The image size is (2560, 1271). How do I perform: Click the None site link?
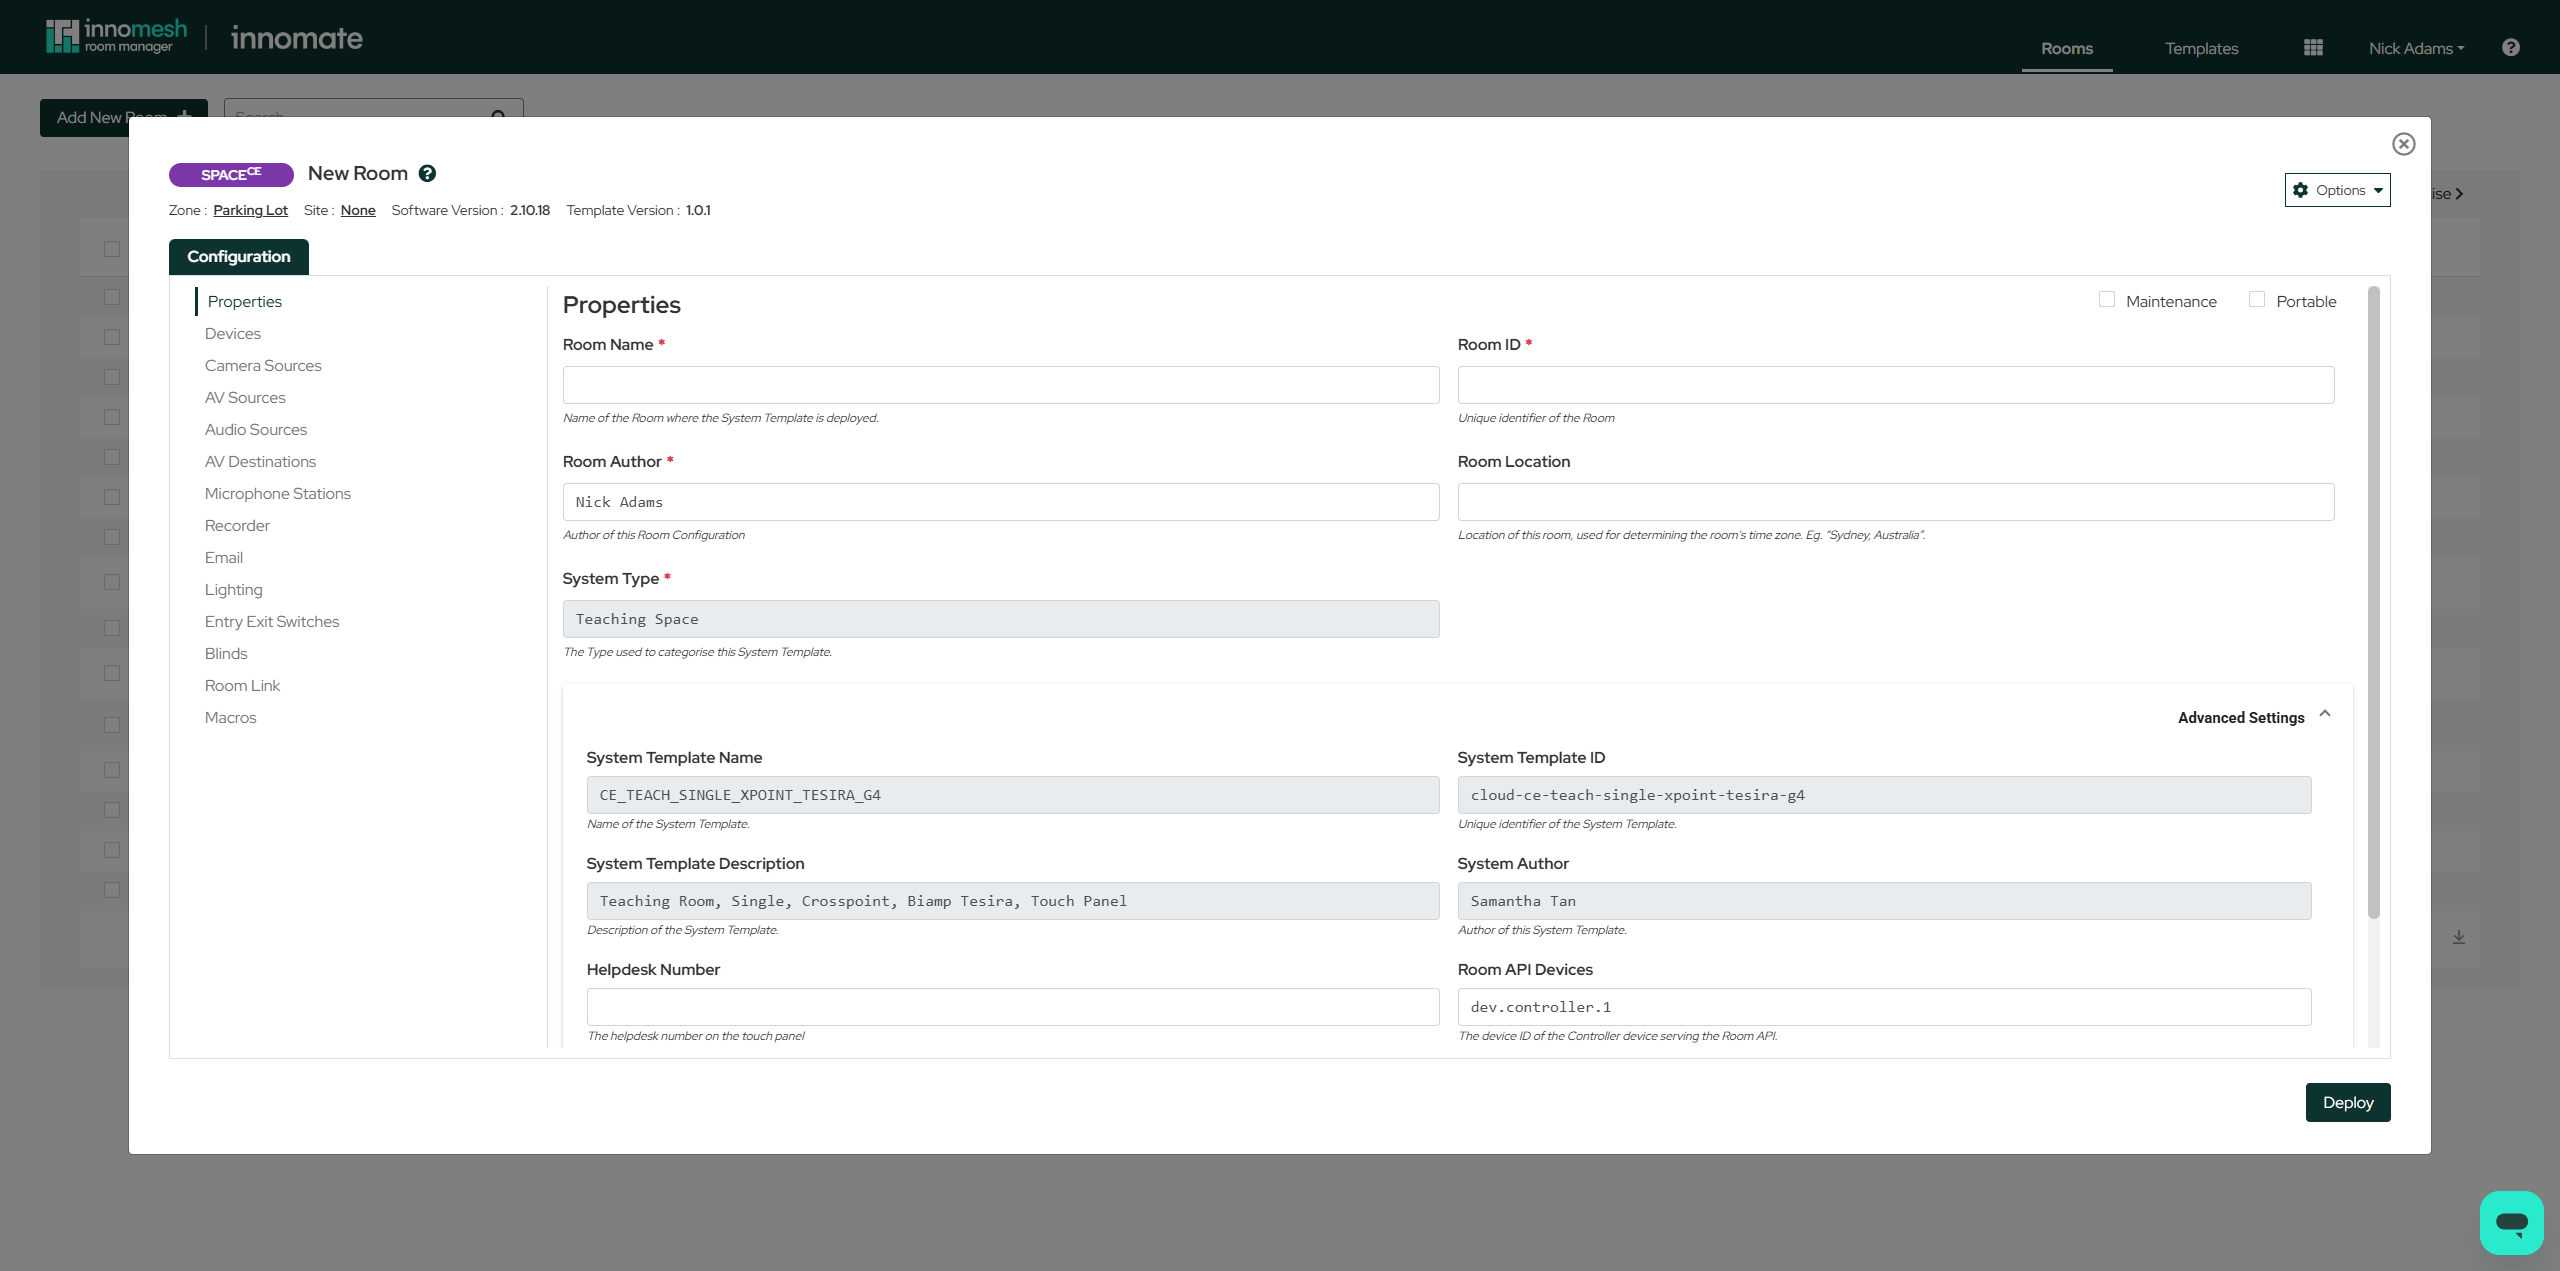click(358, 210)
